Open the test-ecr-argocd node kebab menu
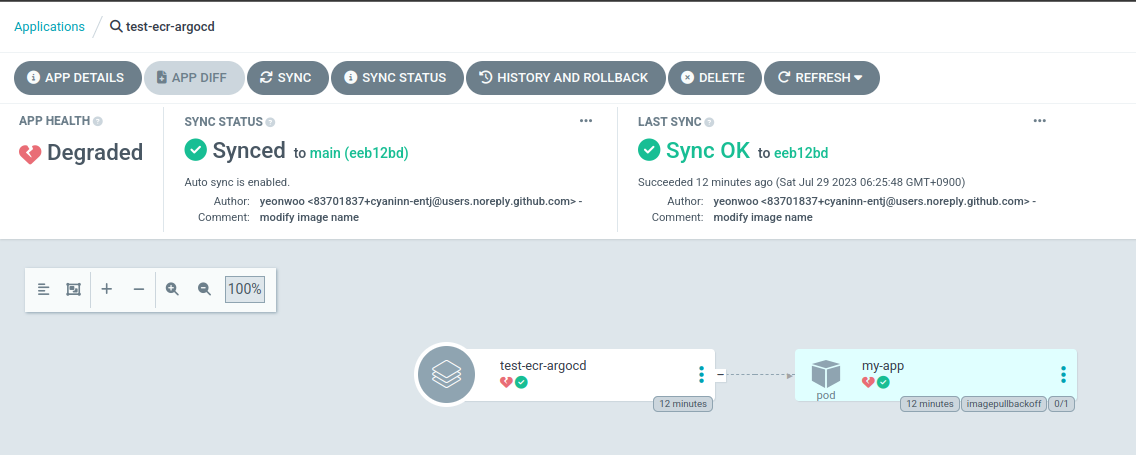The width and height of the screenshot is (1136, 455). point(701,375)
